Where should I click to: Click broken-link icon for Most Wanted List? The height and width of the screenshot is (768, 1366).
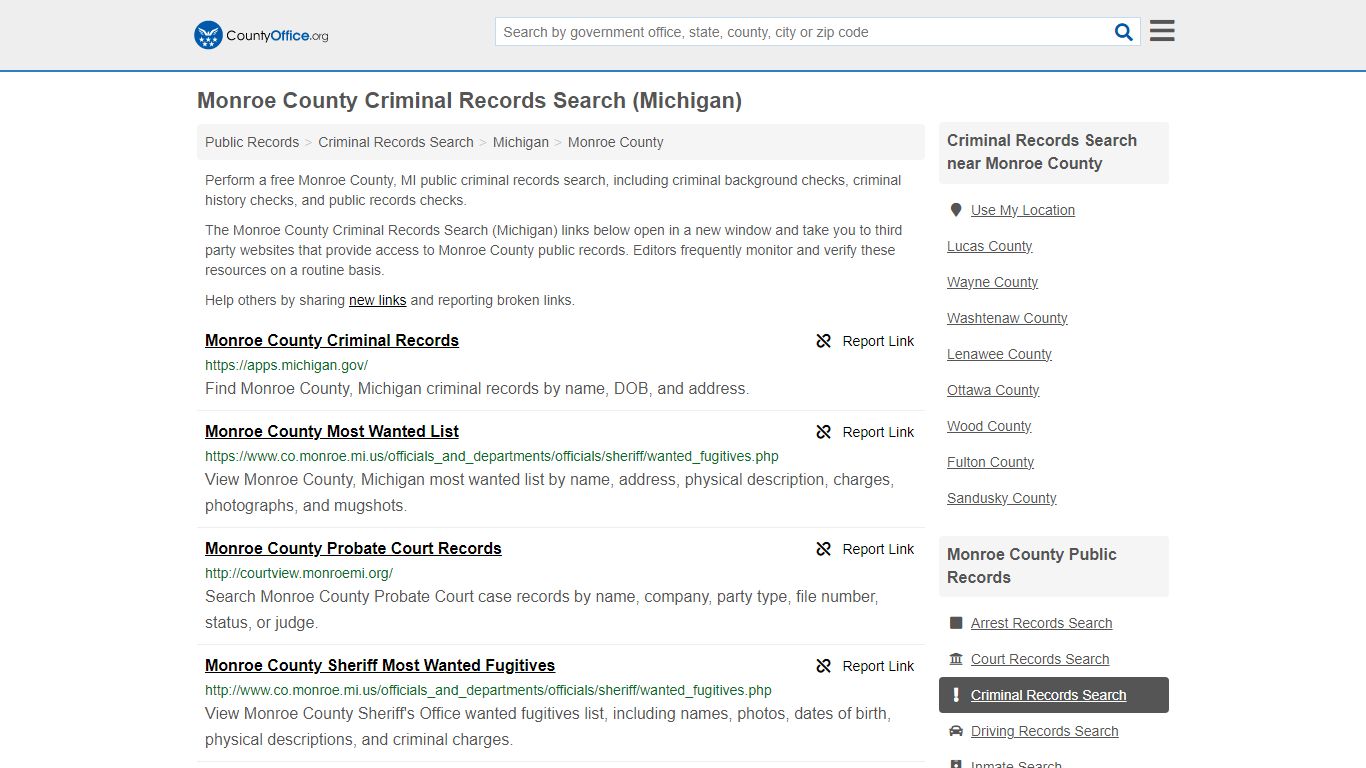(x=824, y=432)
